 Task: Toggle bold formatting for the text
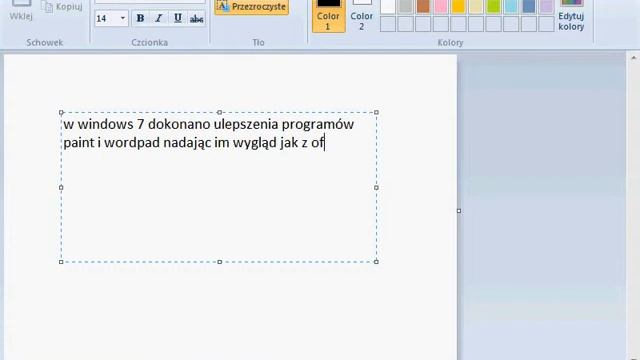[140, 18]
